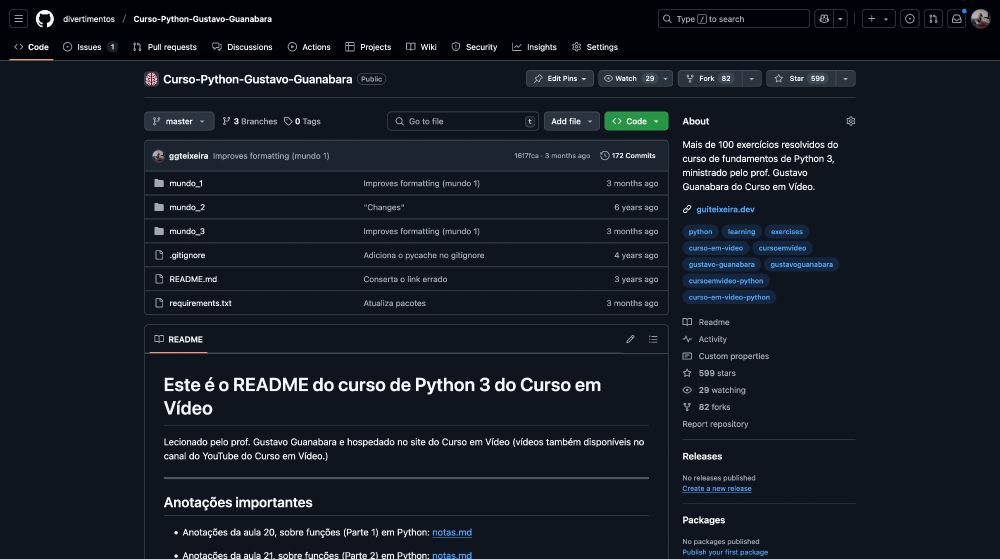This screenshot has height=559, width=1000.
Task: Click the learning topic tag
Action: (741, 232)
